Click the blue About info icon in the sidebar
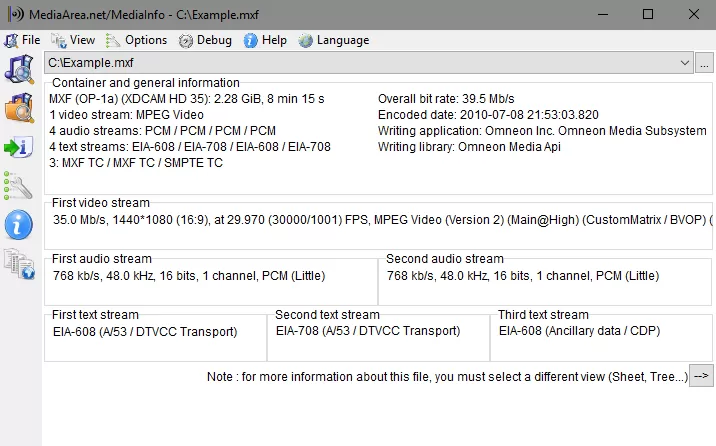This screenshot has height=446, width=716. click(19, 225)
